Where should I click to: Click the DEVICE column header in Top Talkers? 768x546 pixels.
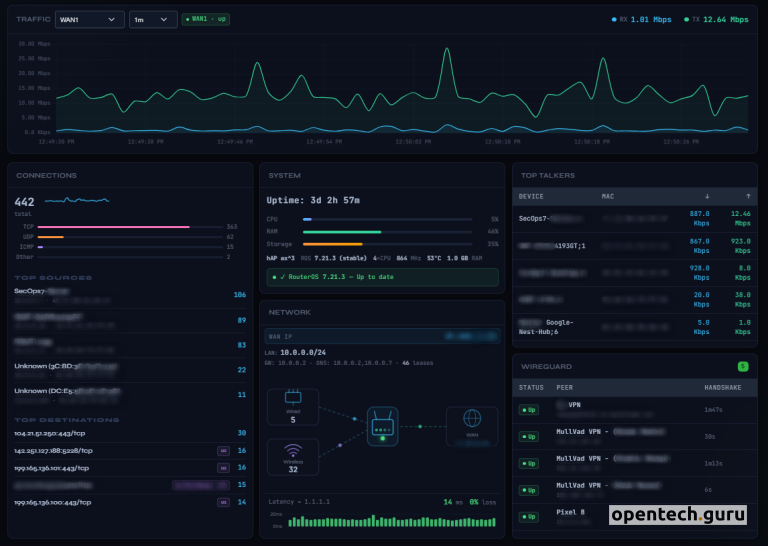pyautogui.click(x=531, y=196)
